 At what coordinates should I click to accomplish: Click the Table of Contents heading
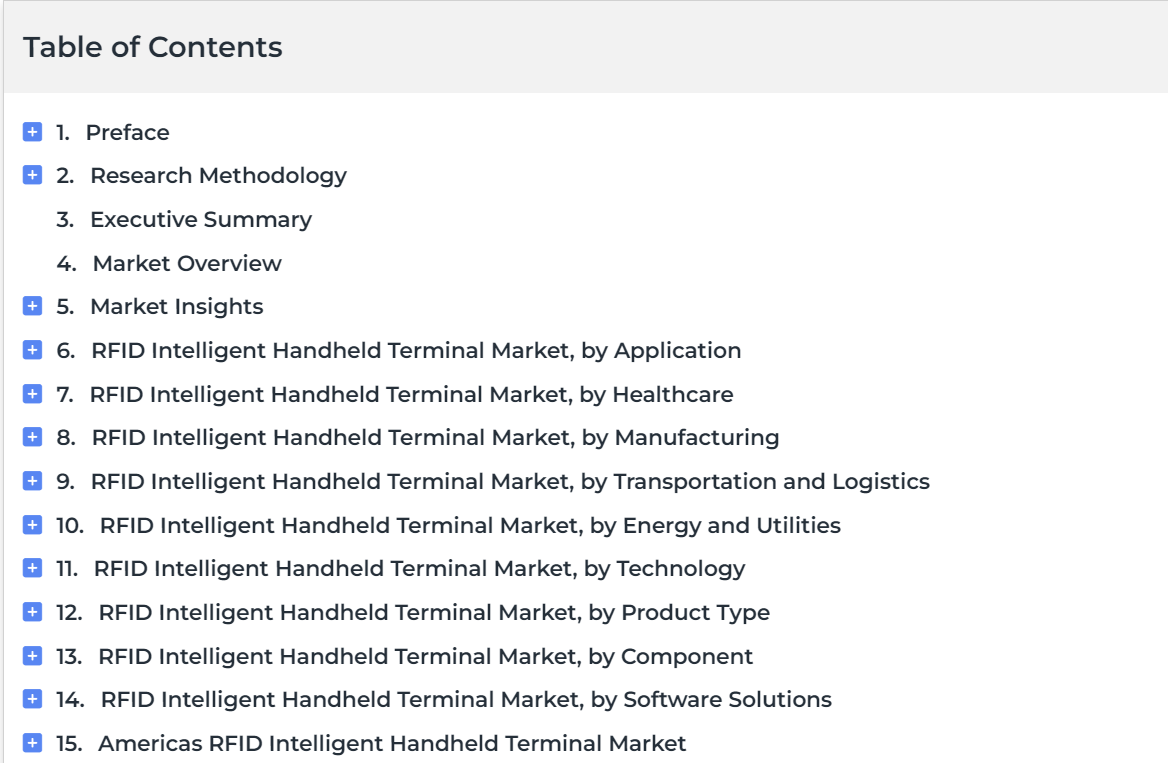tap(153, 47)
